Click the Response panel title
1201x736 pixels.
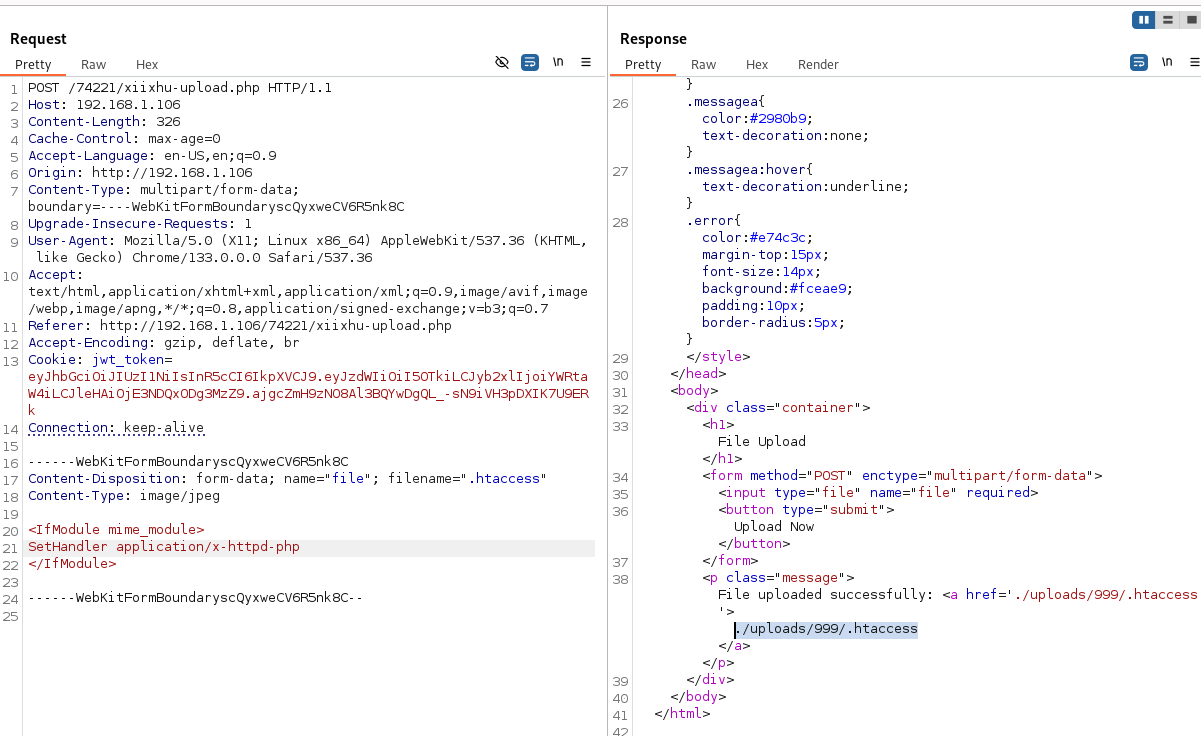[653, 39]
